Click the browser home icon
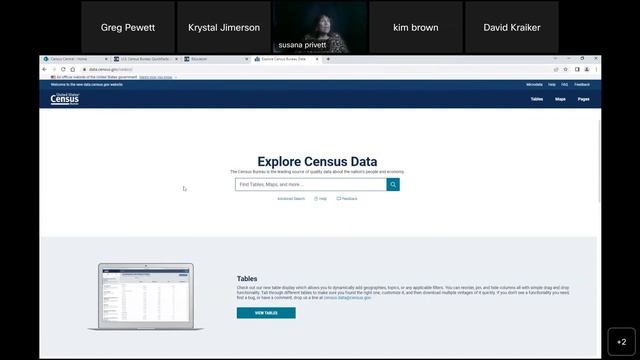This screenshot has height=360, width=640. click(x=73, y=69)
